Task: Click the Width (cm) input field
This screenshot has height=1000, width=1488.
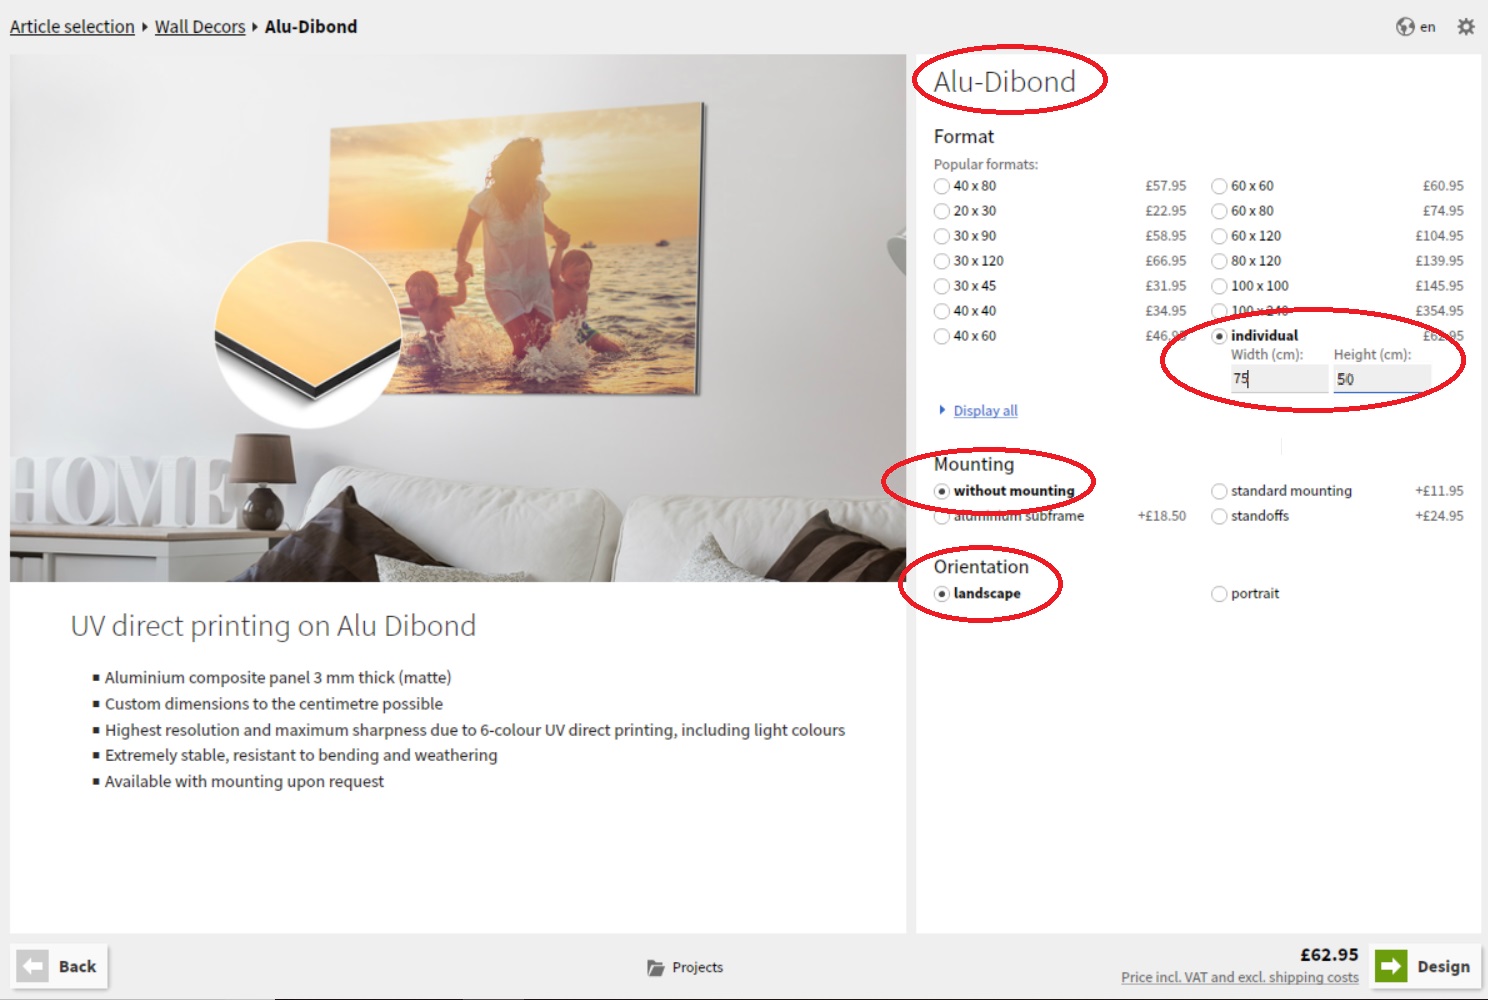Action: pos(1279,379)
